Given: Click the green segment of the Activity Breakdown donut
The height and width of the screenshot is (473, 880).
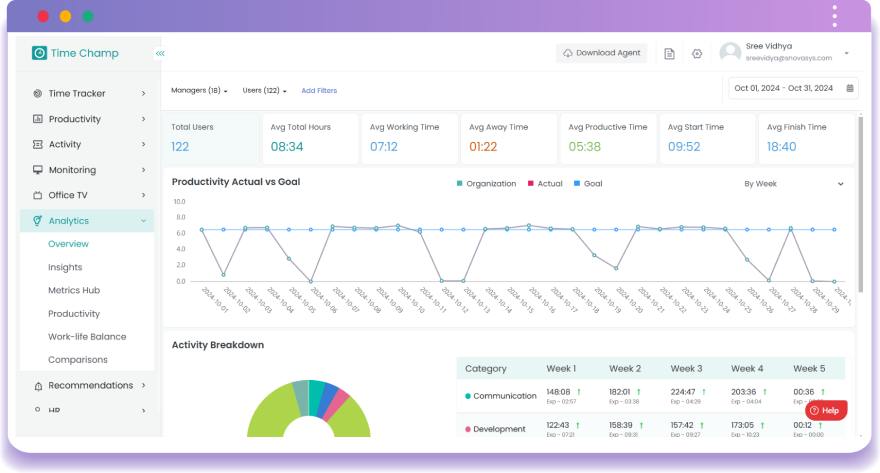Looking at the screenshot, I should pos(265,413).
